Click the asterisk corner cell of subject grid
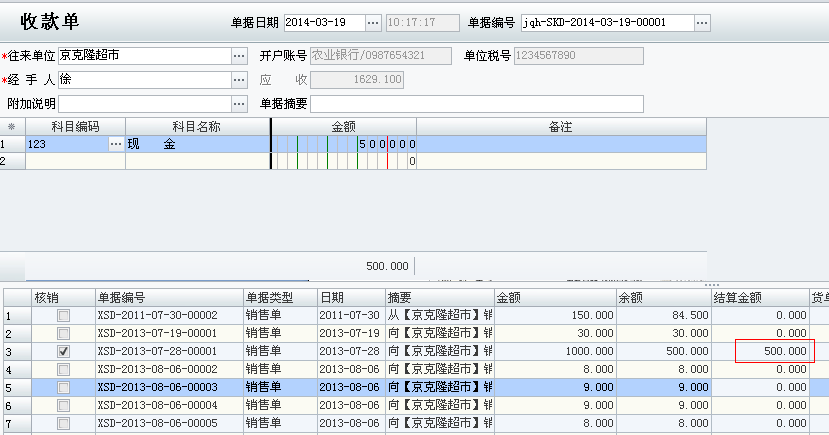The image size is (829, 435). point(12,127)
